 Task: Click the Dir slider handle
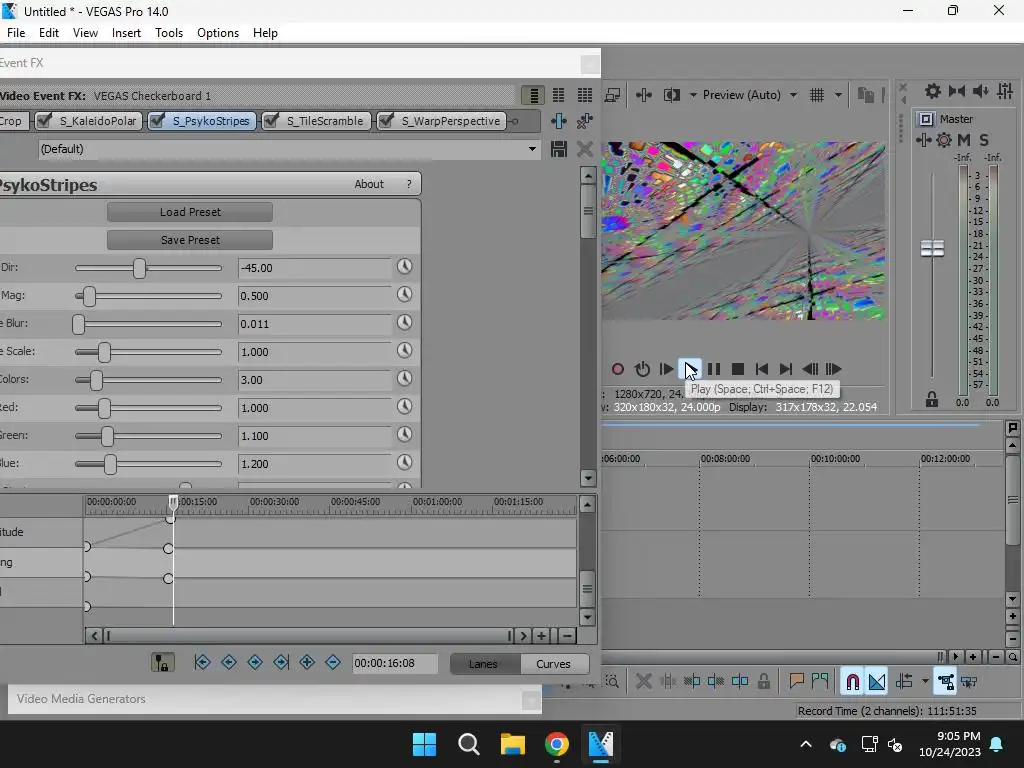pos(139,268)
